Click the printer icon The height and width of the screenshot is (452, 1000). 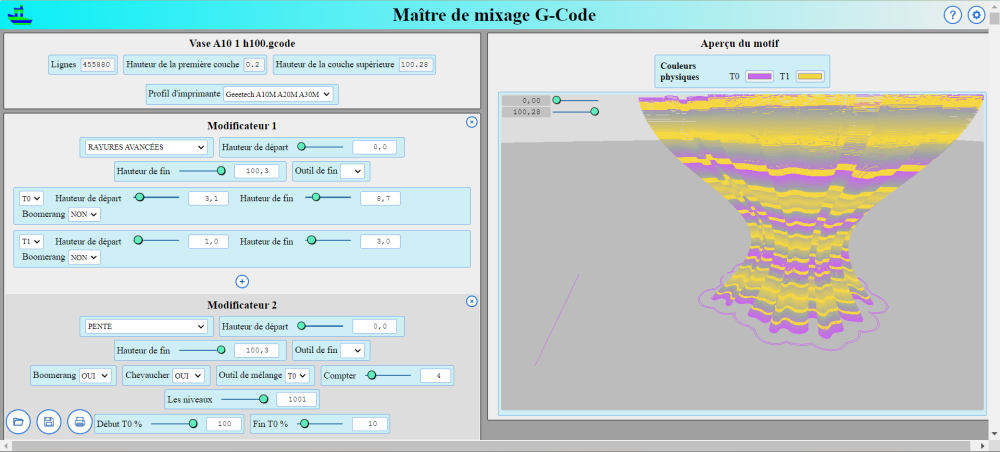click(80, 421)
